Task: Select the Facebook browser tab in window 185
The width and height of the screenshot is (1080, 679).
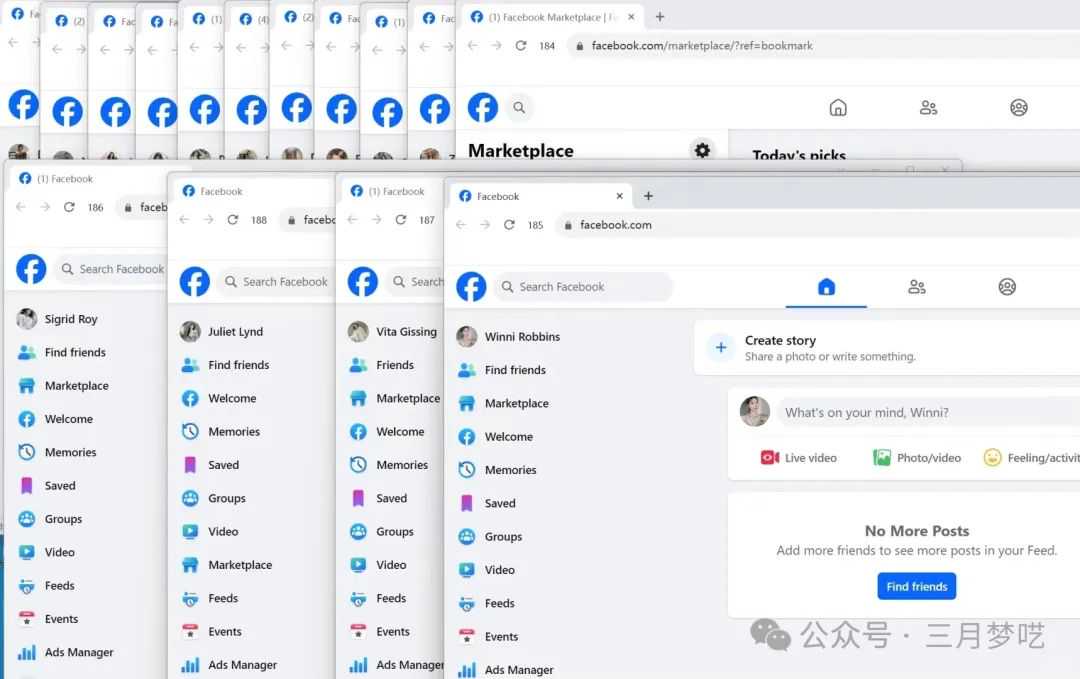Action: click(540, 196)
